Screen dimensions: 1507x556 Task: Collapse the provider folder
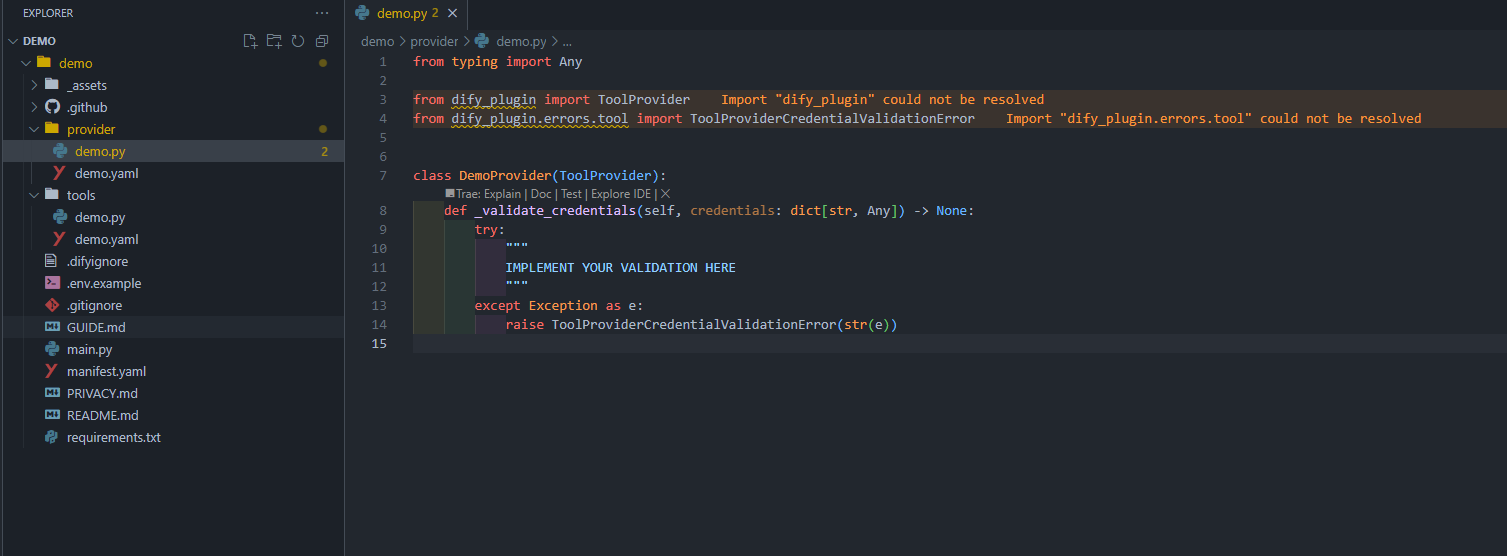coord(35,129)
